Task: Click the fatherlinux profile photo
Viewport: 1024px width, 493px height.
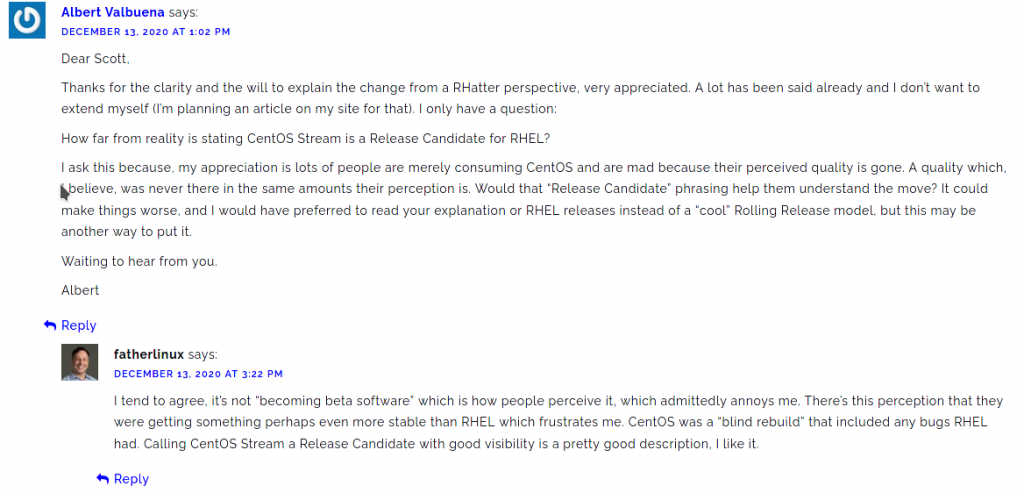Action: click(x=80, y=362)
